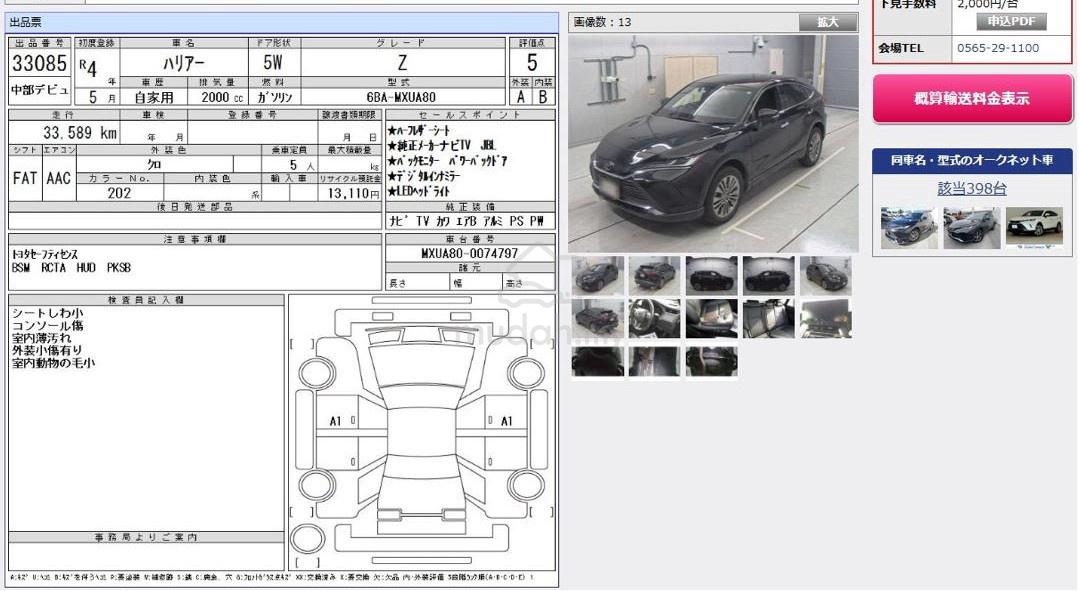Open first thumbnail in second row
The image size is (1080, 591).
[x=597, y=318]
